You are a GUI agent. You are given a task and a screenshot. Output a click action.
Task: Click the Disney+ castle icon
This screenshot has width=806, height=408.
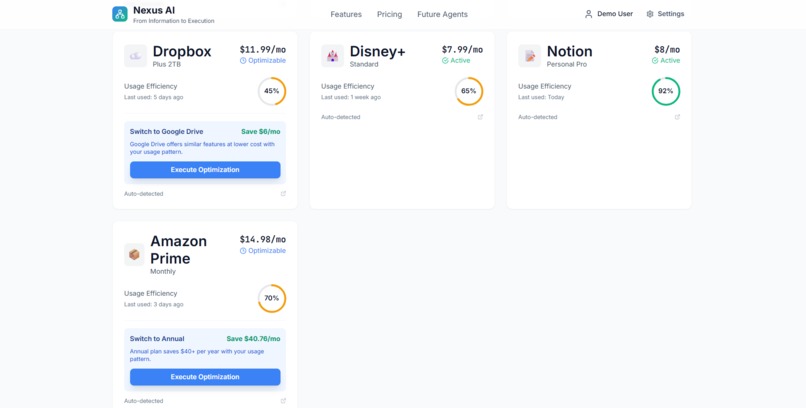(333, 56)
